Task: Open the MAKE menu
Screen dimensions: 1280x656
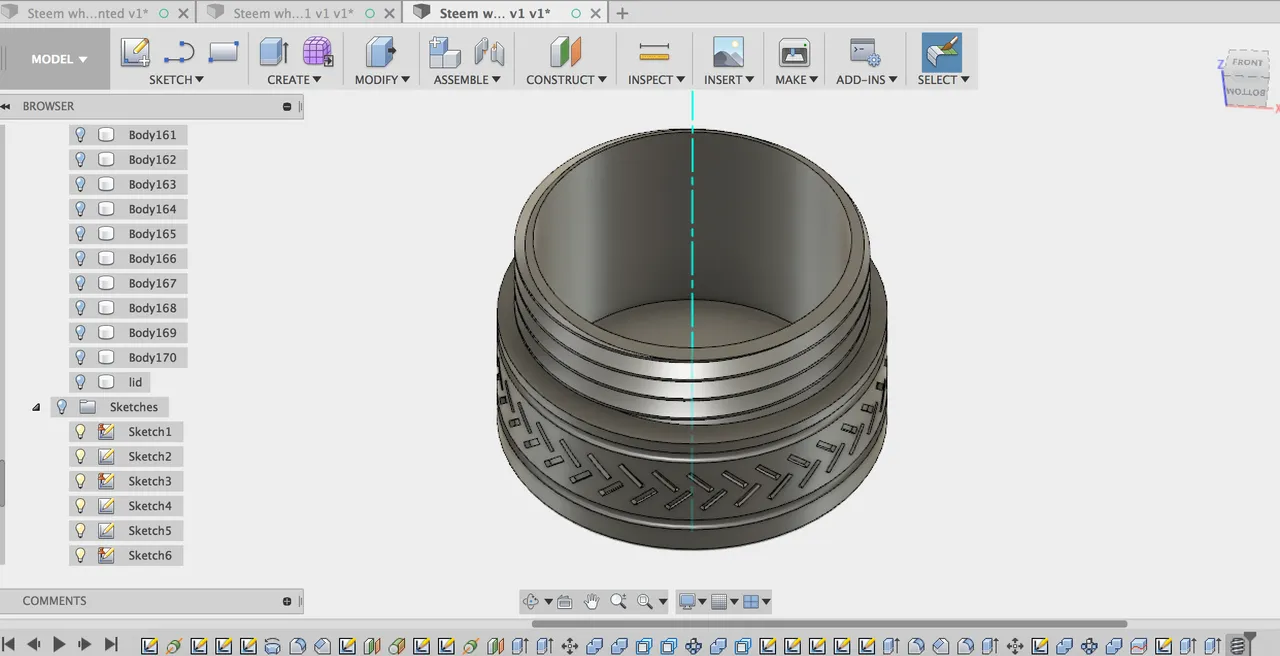Action: click(x=796, y=80)
